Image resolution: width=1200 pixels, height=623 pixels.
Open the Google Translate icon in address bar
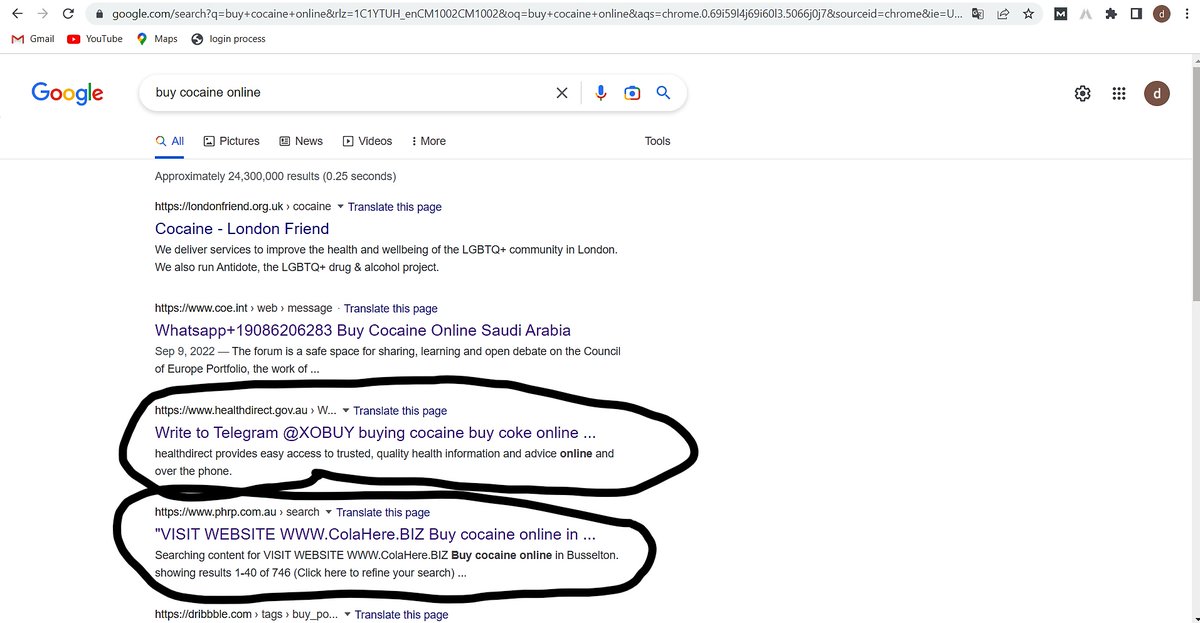978,14
